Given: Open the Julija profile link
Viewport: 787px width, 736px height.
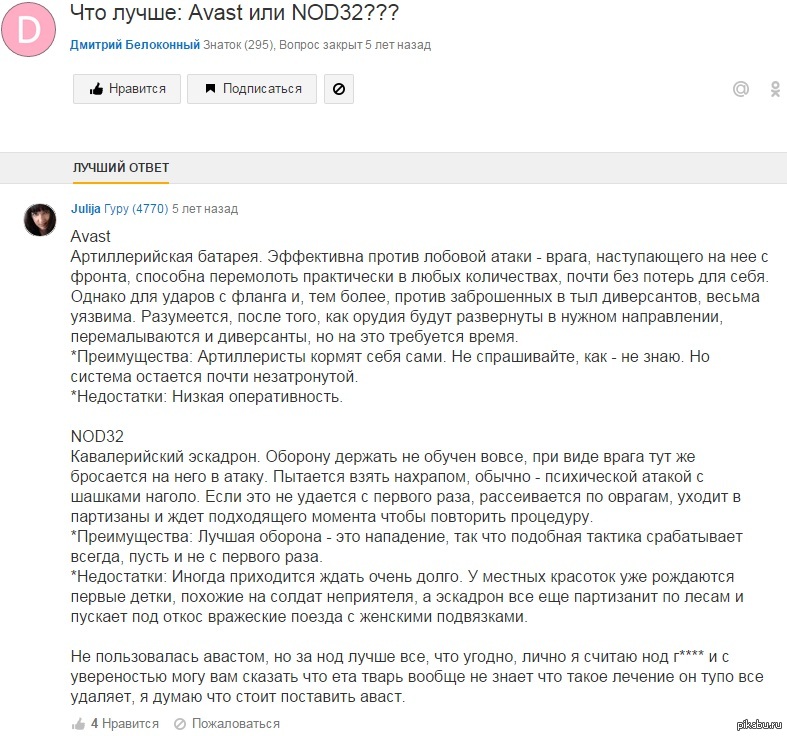Looking at the screenshot, I should point(85,208).
